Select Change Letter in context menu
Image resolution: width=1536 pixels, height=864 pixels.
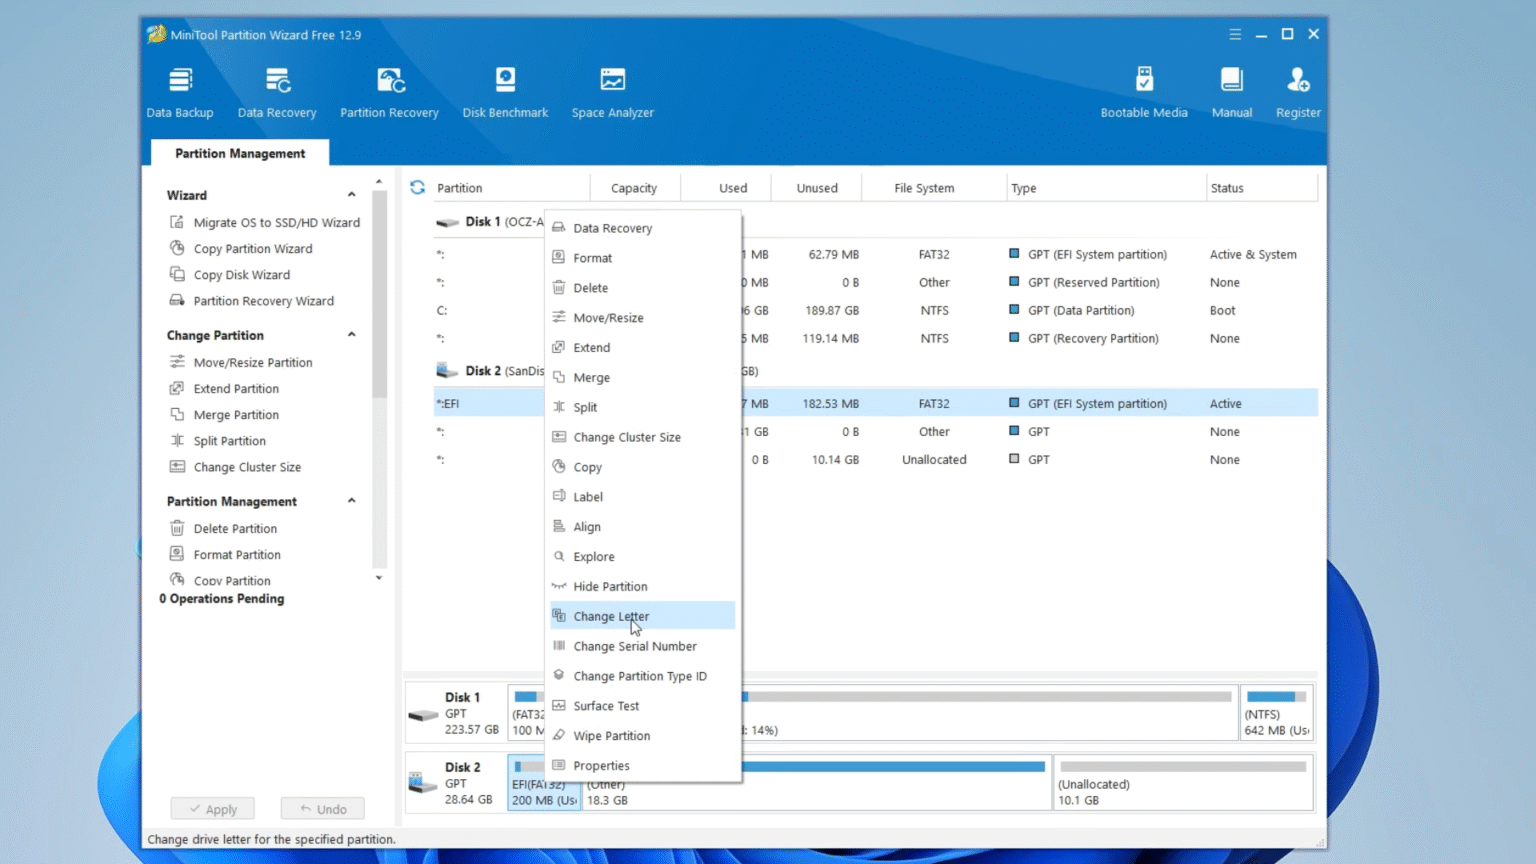611,616
